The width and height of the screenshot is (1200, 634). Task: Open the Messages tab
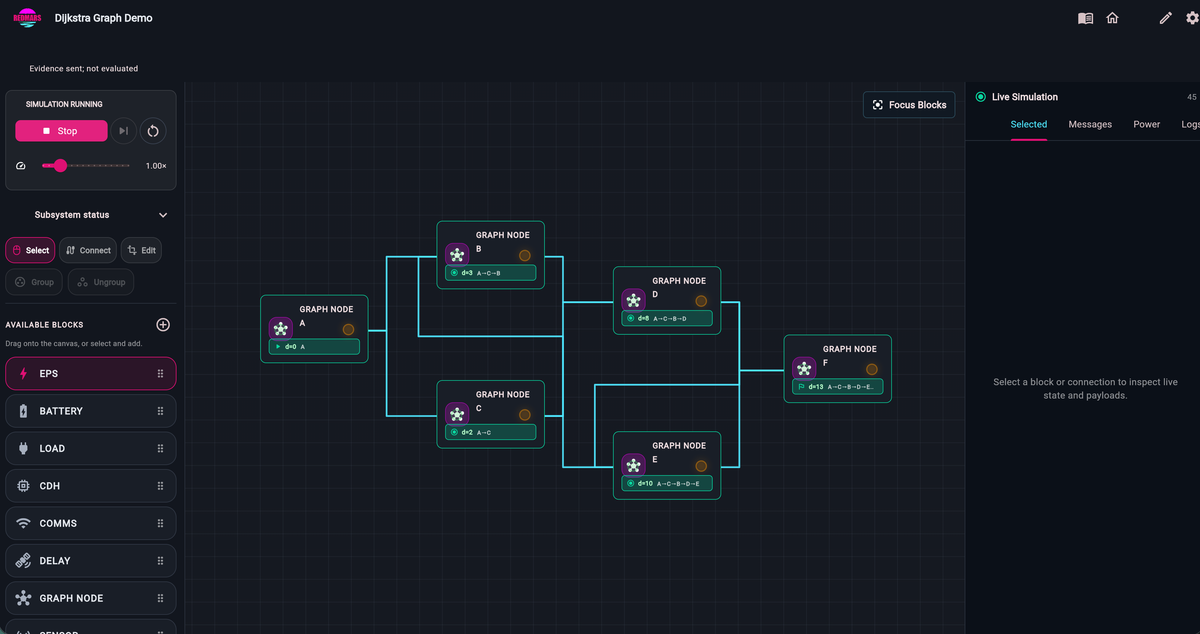click(1090, 124)
